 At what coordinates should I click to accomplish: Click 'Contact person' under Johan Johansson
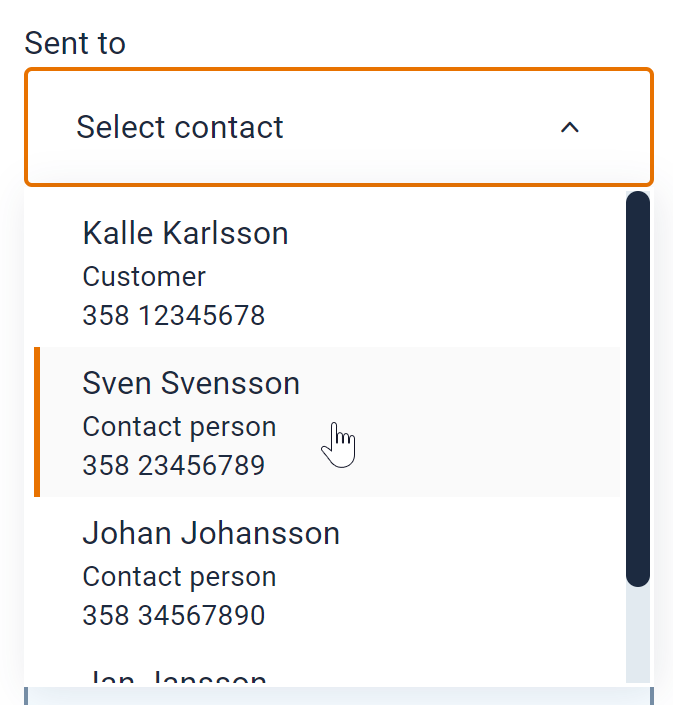tap(179, 577)
